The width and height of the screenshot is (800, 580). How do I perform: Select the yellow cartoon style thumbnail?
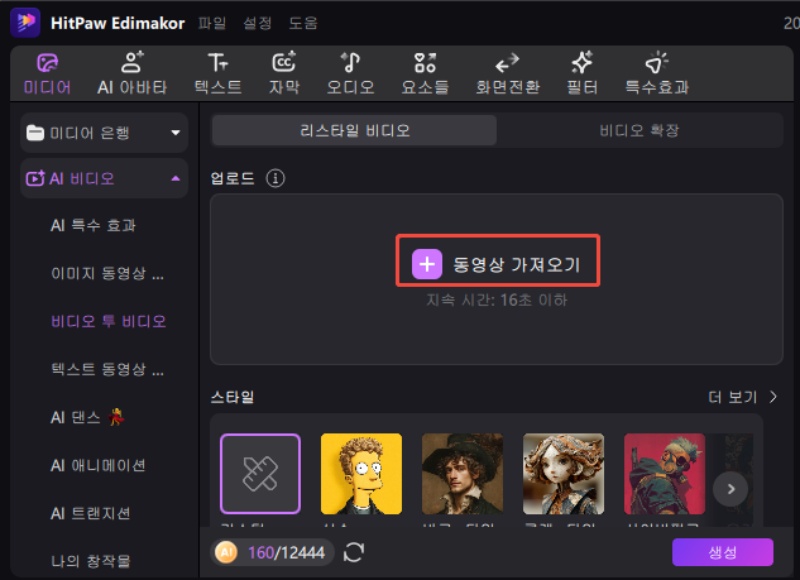(x=361, y=472)
